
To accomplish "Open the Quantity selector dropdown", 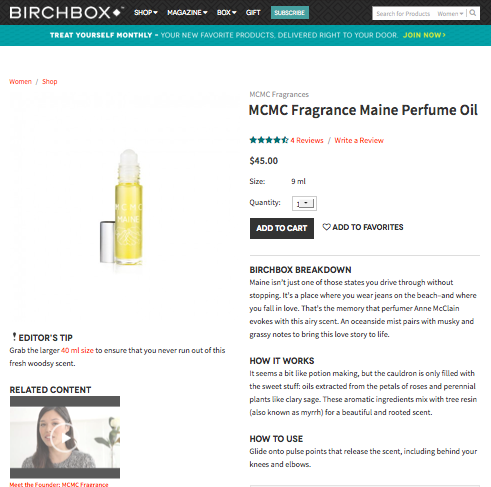I will pos(304,203).
